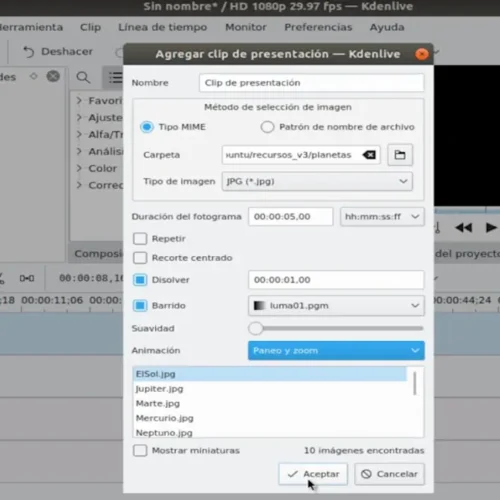The width and height of the screenshot is (500, 500).
Task: Click the timeline ruler at 00:00:44;24
Action: [x=463, y=300]
